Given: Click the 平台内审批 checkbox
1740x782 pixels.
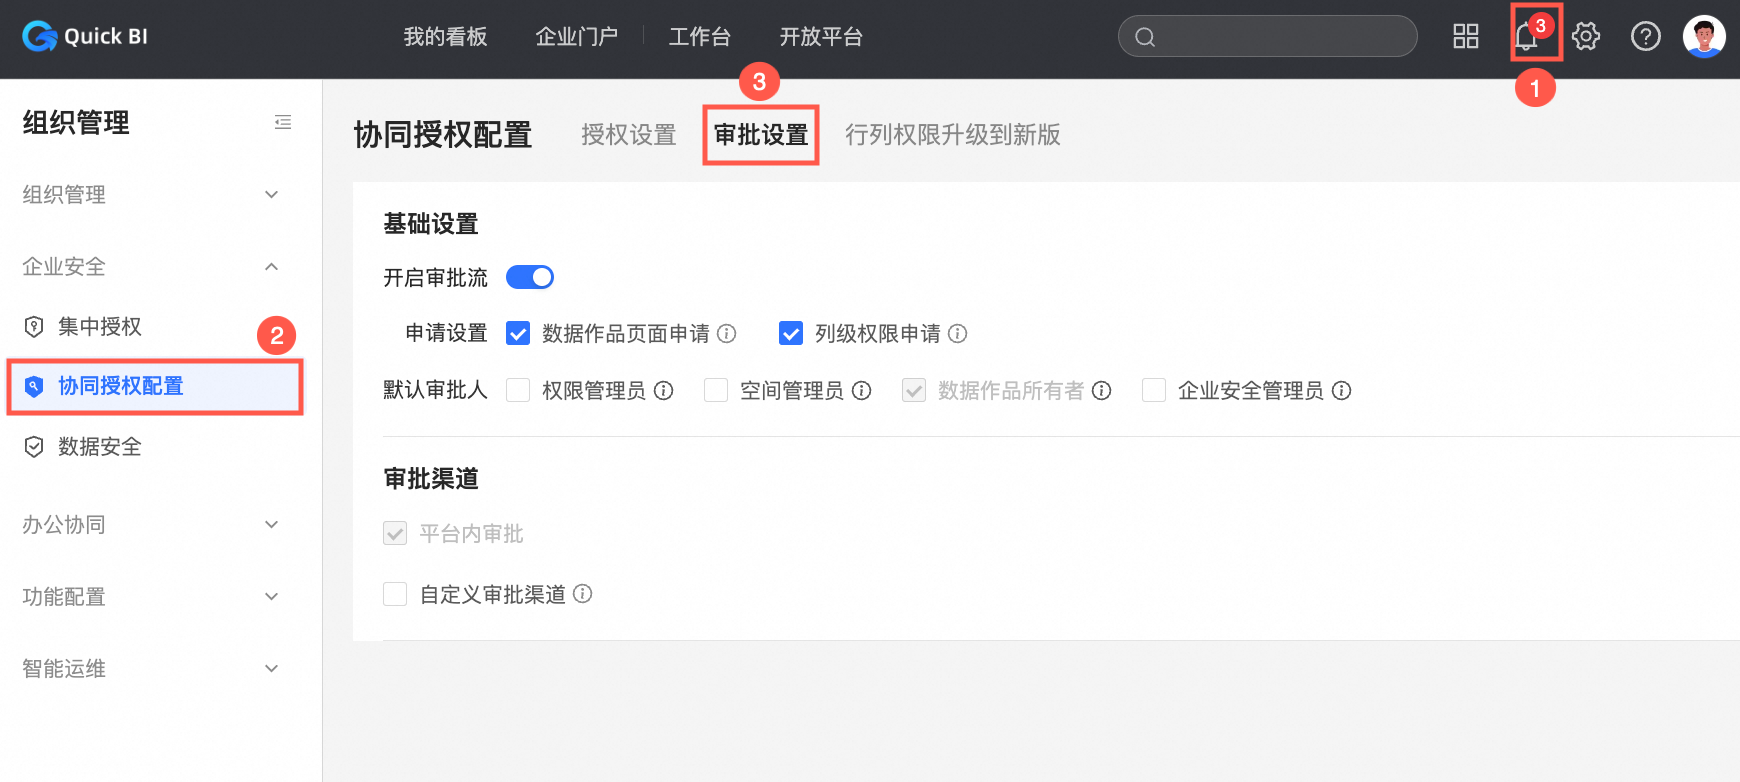Looking at the screenshot, I should point(395,533).
